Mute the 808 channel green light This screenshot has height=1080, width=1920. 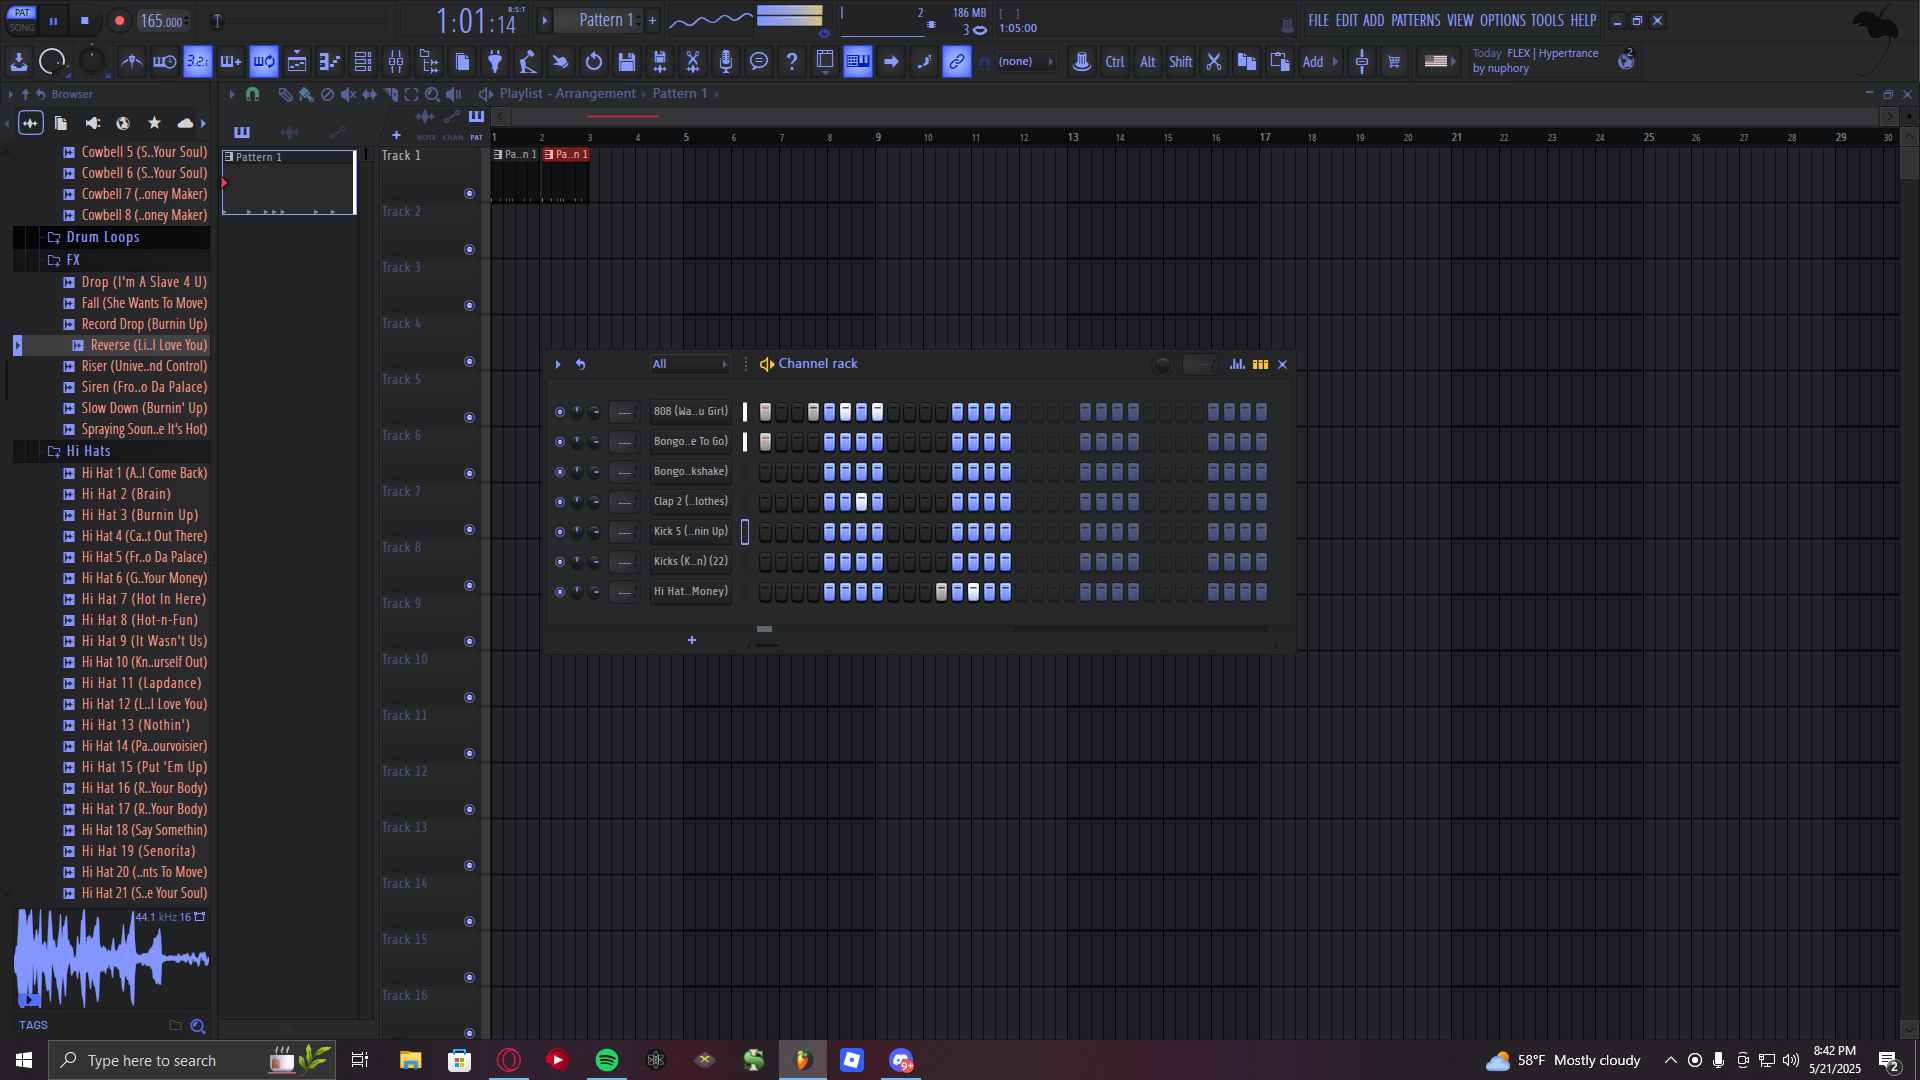(559, 412)
